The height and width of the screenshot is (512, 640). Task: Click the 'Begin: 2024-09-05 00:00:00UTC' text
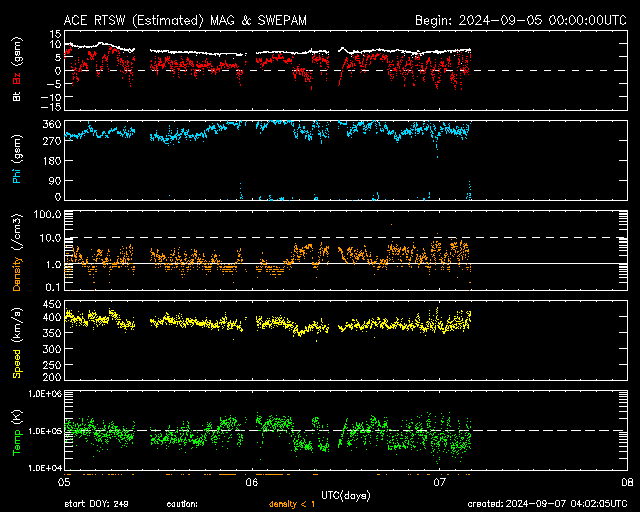(x=520, y=20)
